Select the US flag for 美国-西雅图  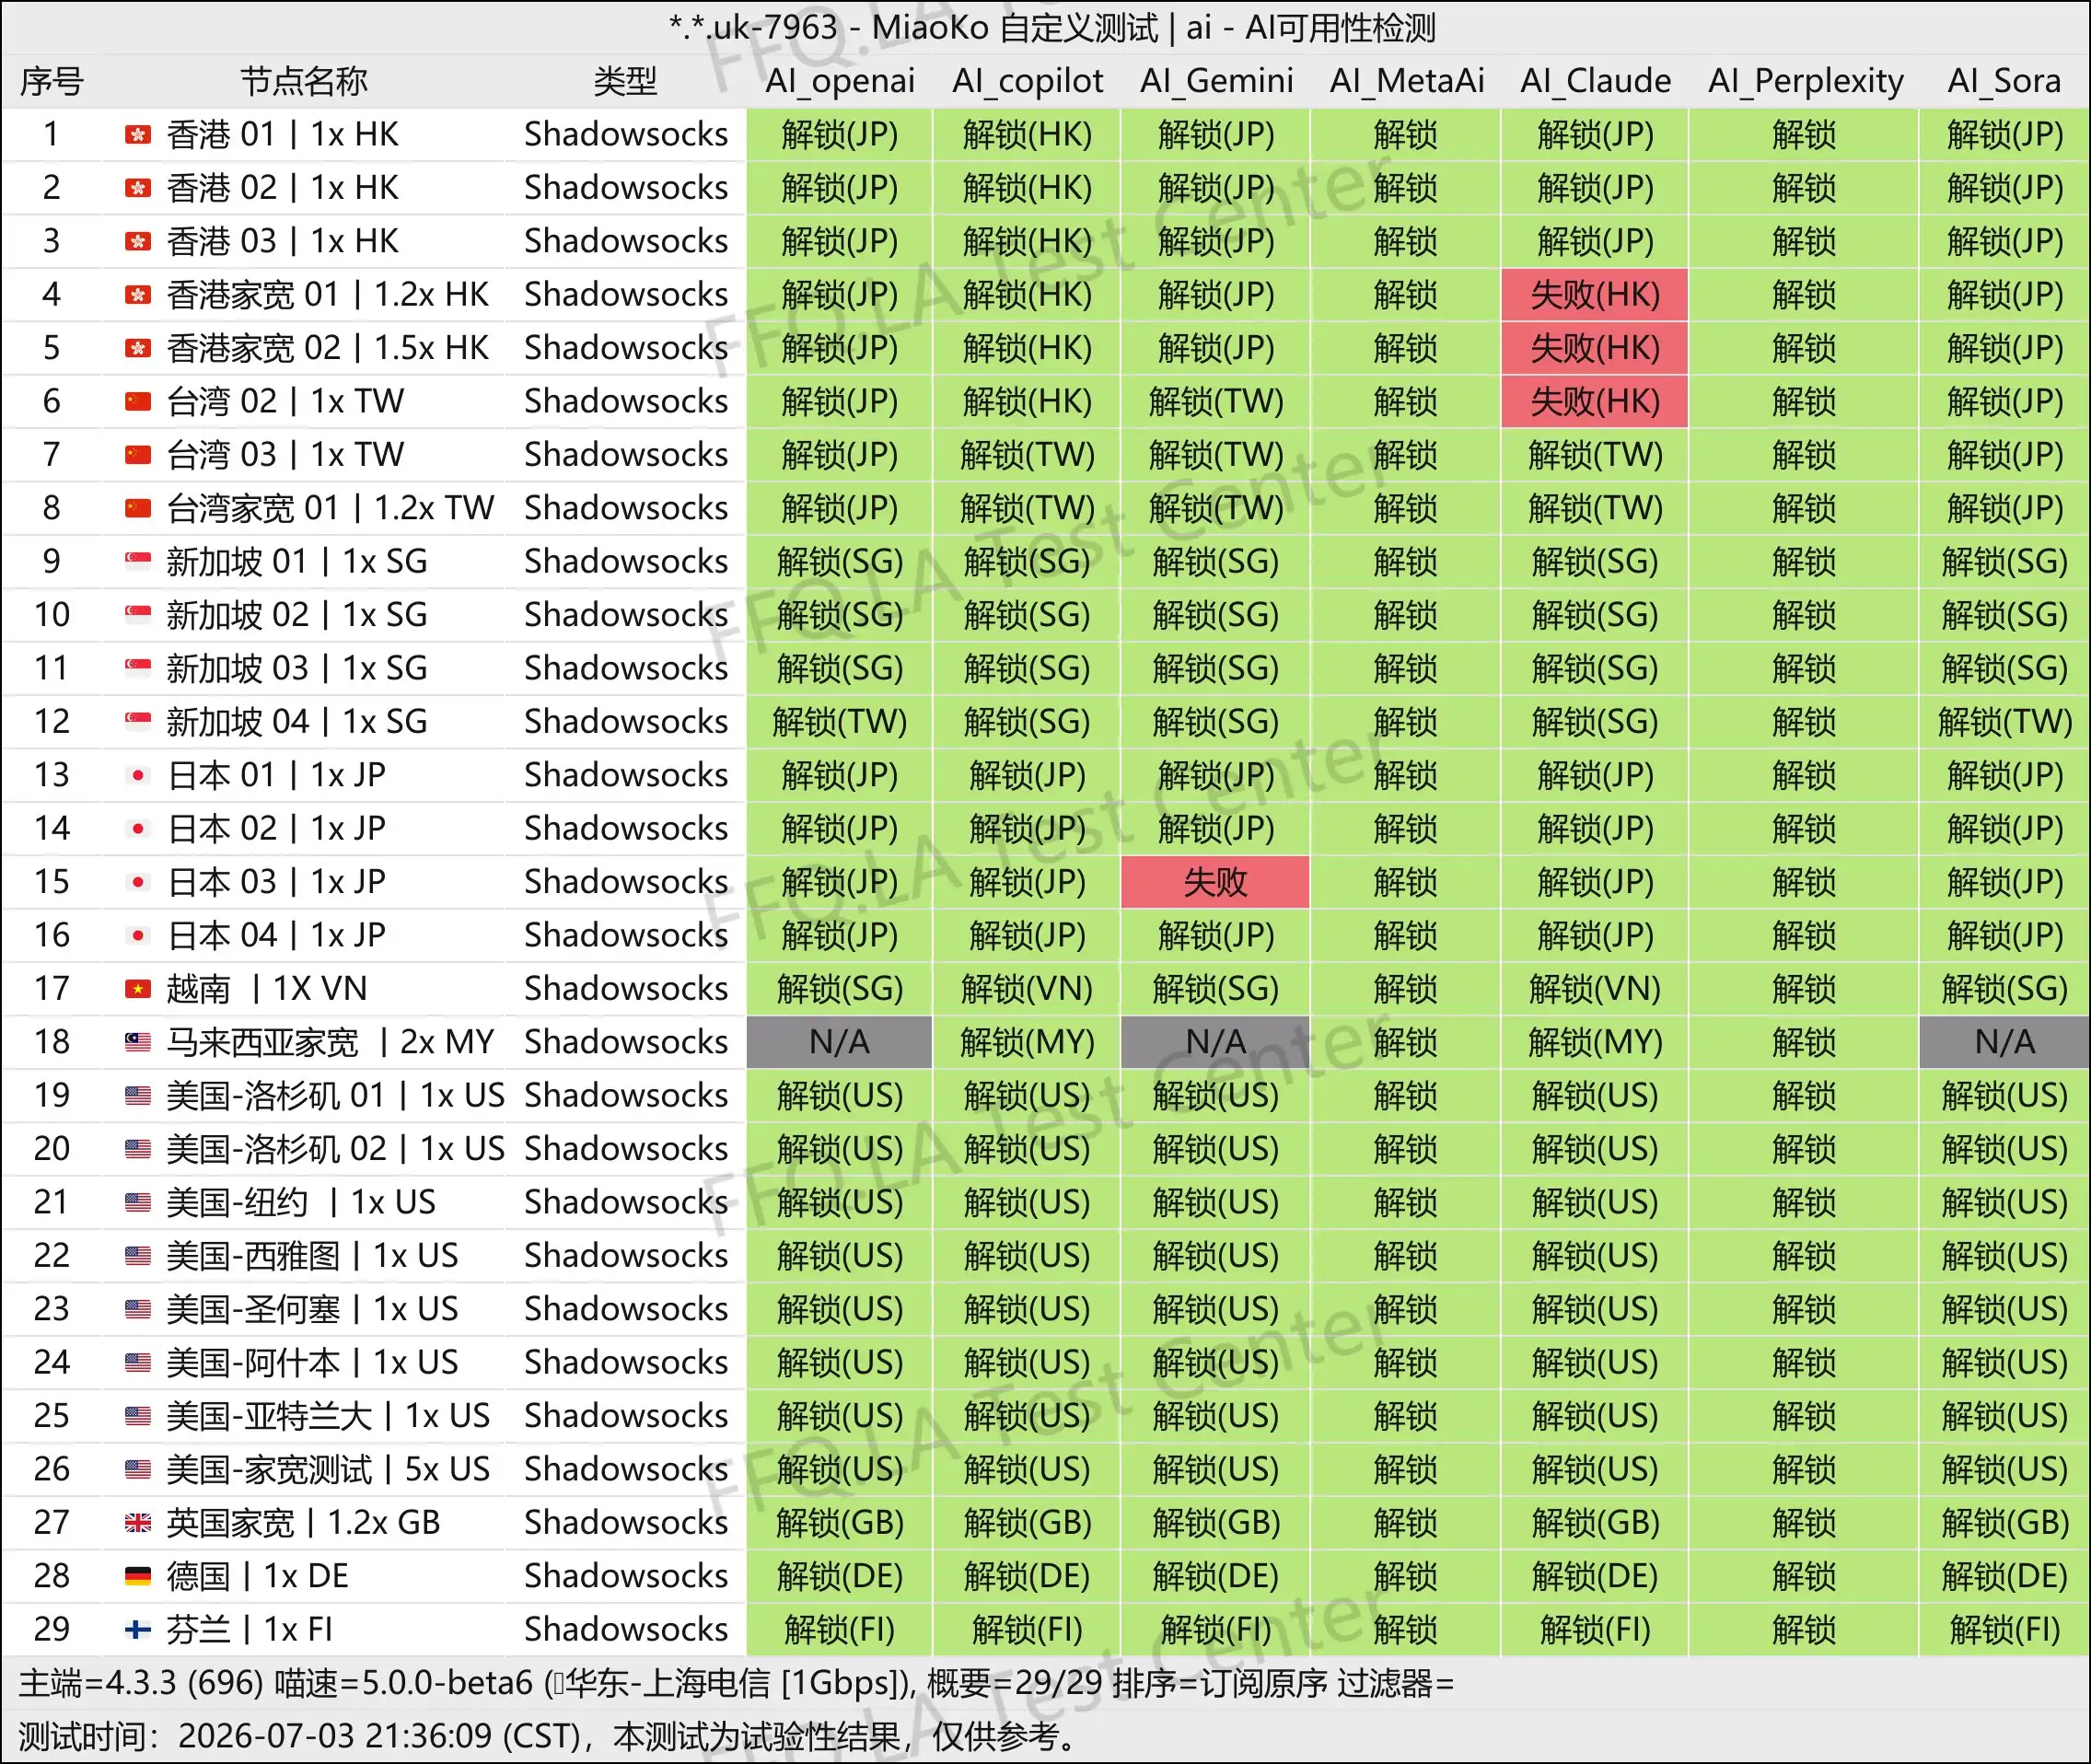click(x=138, y=1256)
